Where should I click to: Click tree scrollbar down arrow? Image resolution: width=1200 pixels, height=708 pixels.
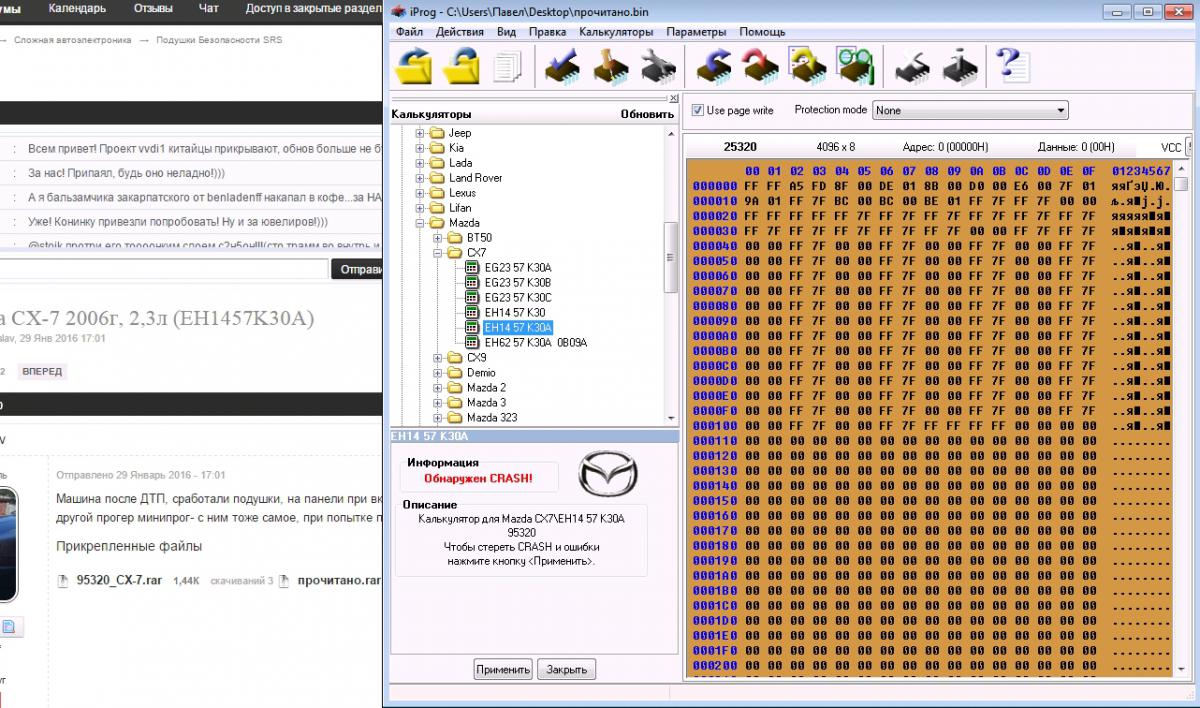point(671,418)
